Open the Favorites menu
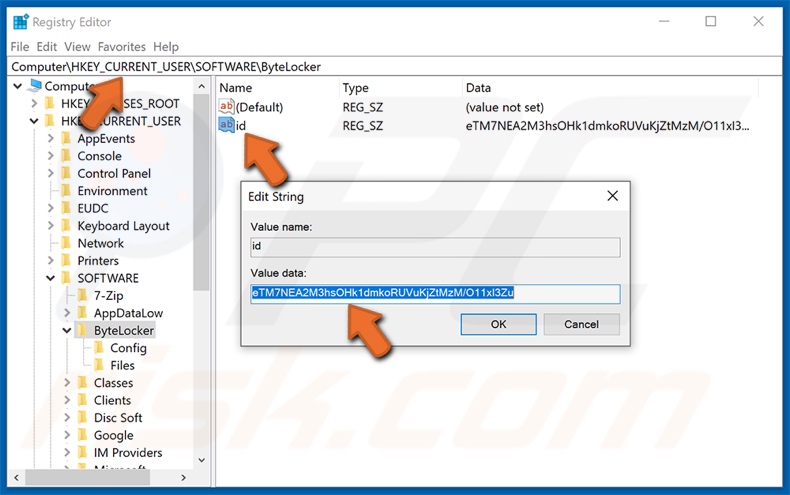 coord(121,47)
